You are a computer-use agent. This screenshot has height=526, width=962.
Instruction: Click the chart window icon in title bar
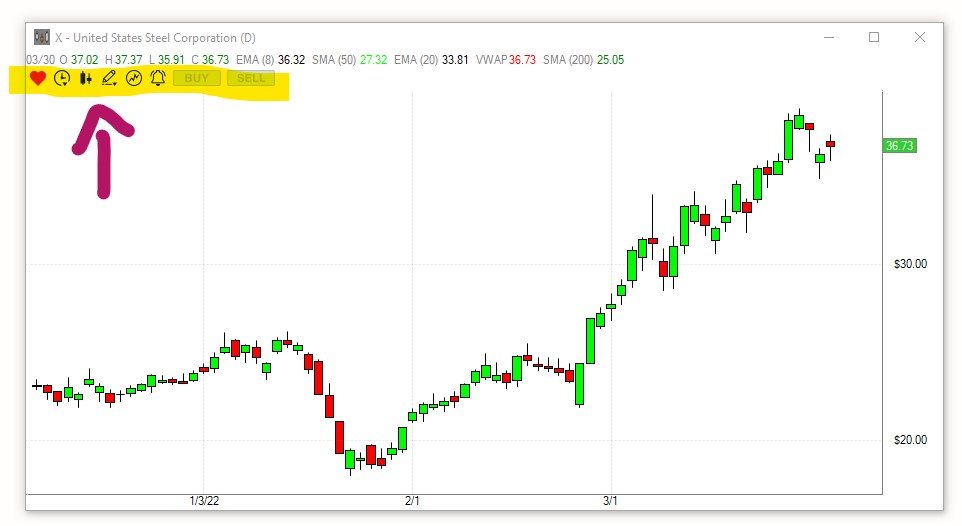[x=41, y=37]
